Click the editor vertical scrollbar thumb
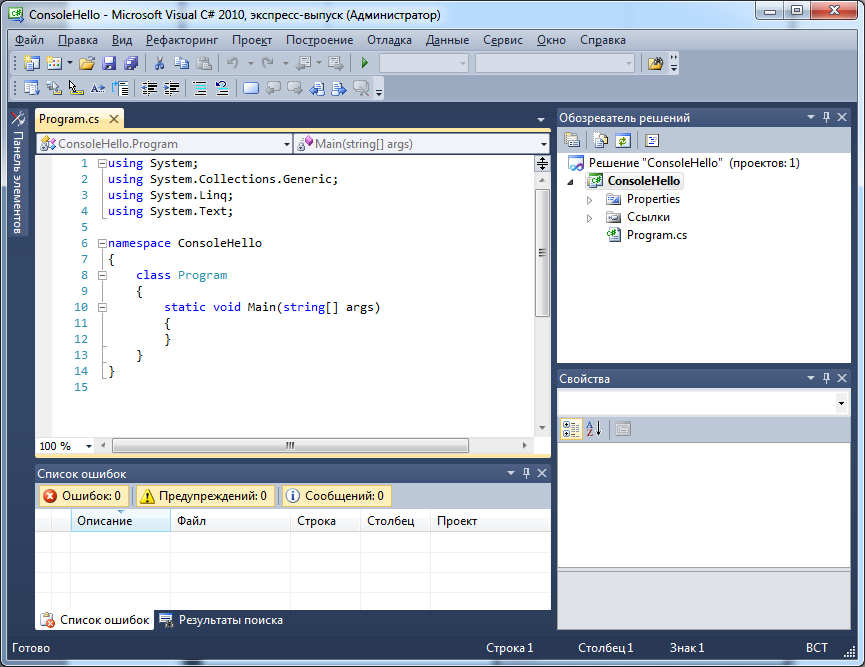The image size is (865, 667). pos(542,253)
